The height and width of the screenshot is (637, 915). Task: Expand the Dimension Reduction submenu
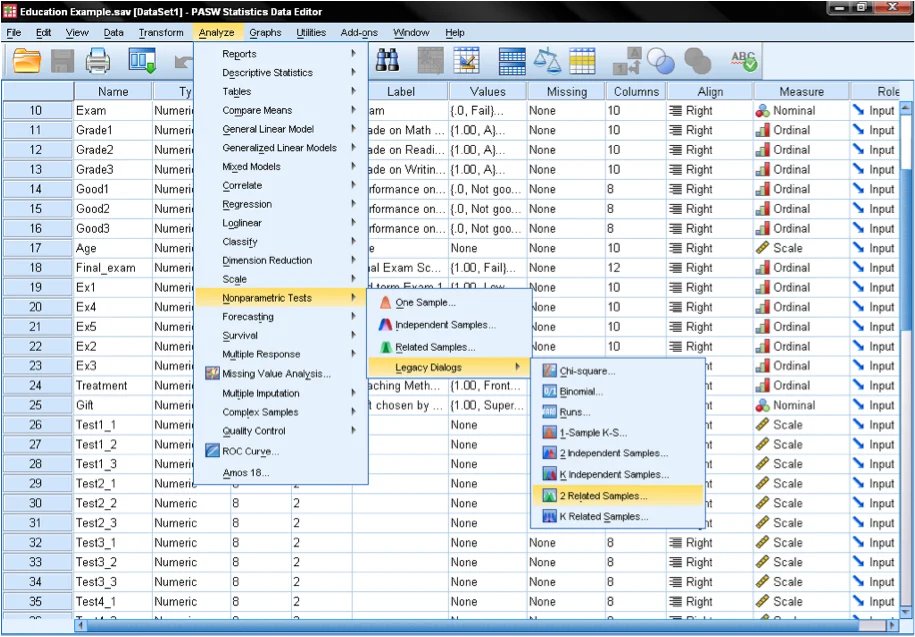281,260
